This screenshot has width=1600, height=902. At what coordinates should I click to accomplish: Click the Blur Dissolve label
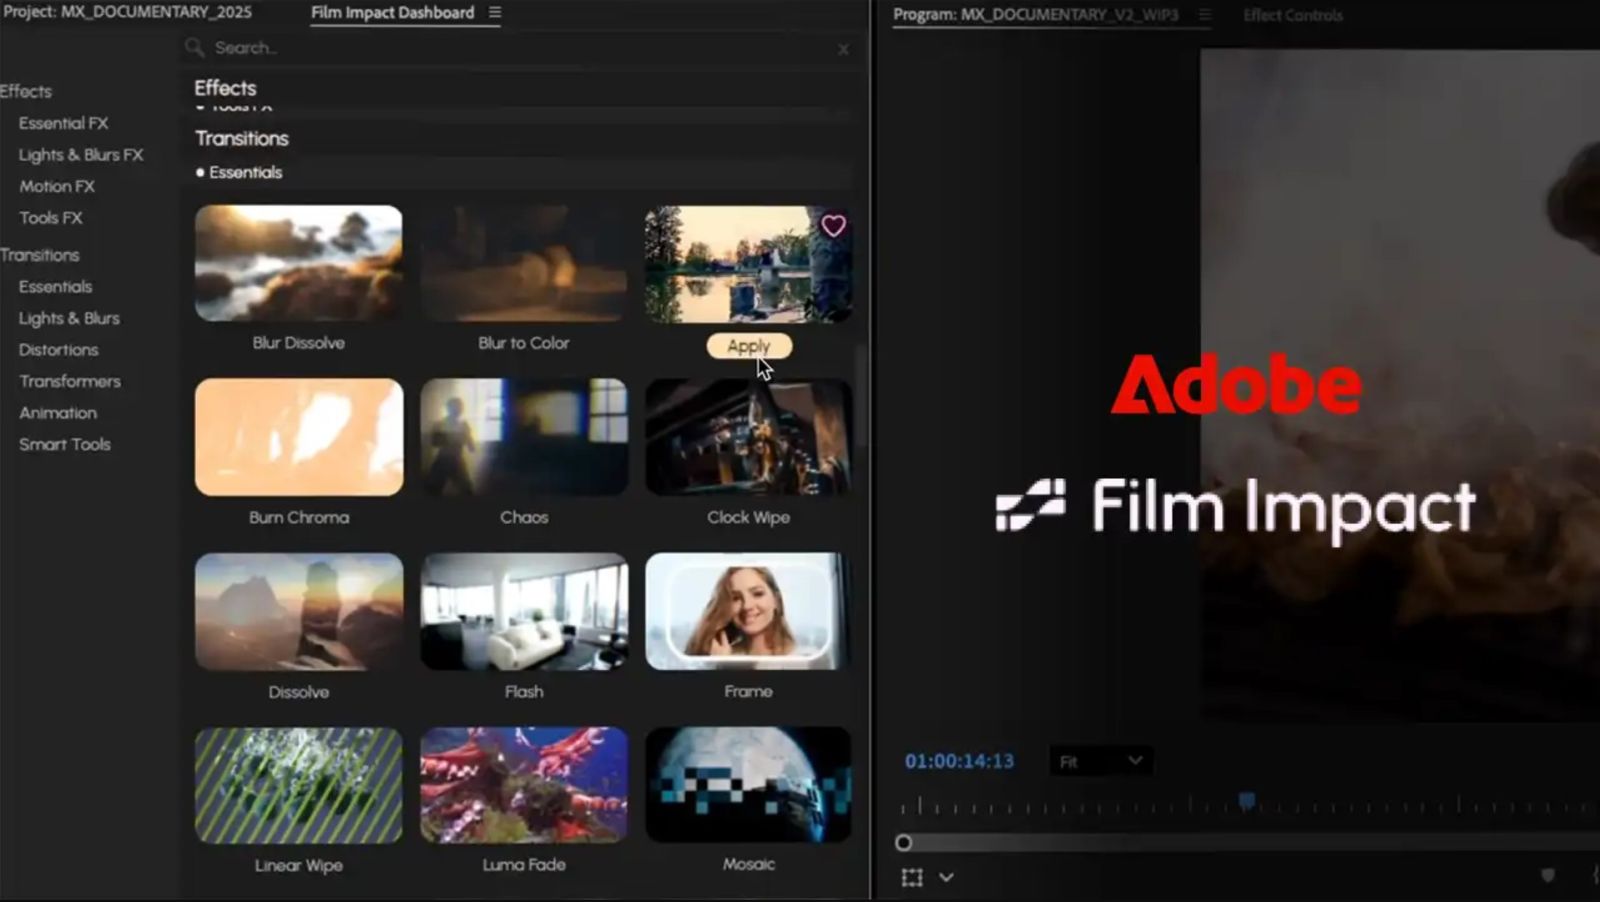[x=298, y=343]
